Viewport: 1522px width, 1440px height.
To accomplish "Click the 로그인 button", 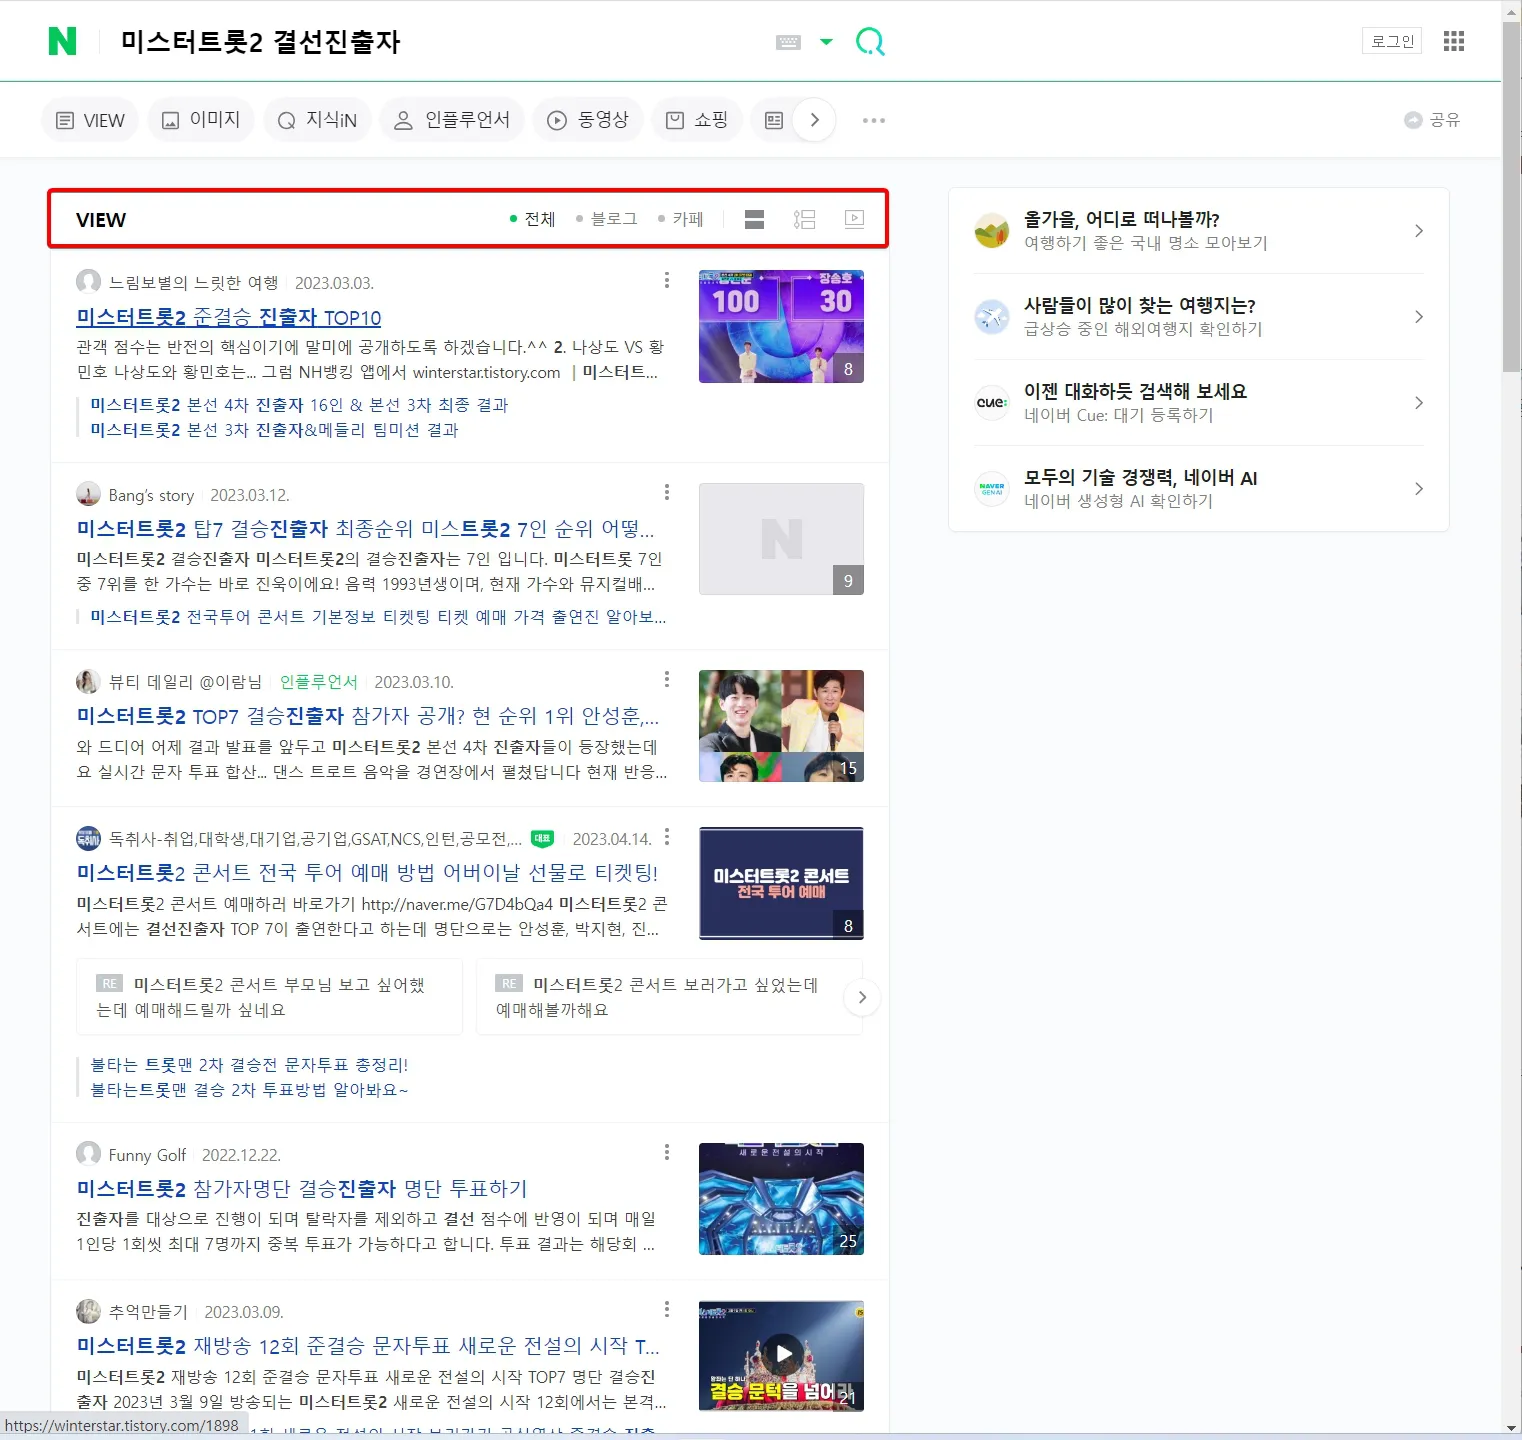I will 1392,41.
